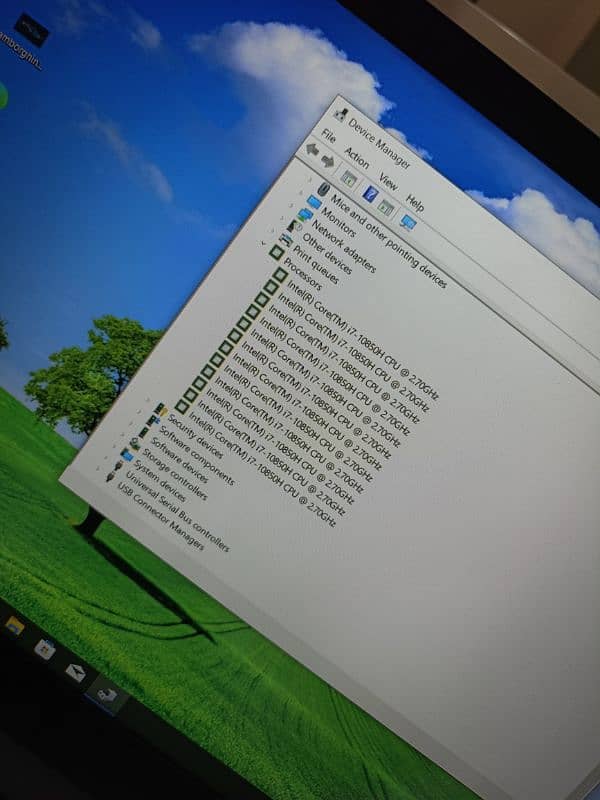Open the Help menu

pyautogui.click(x=414, y=203)
